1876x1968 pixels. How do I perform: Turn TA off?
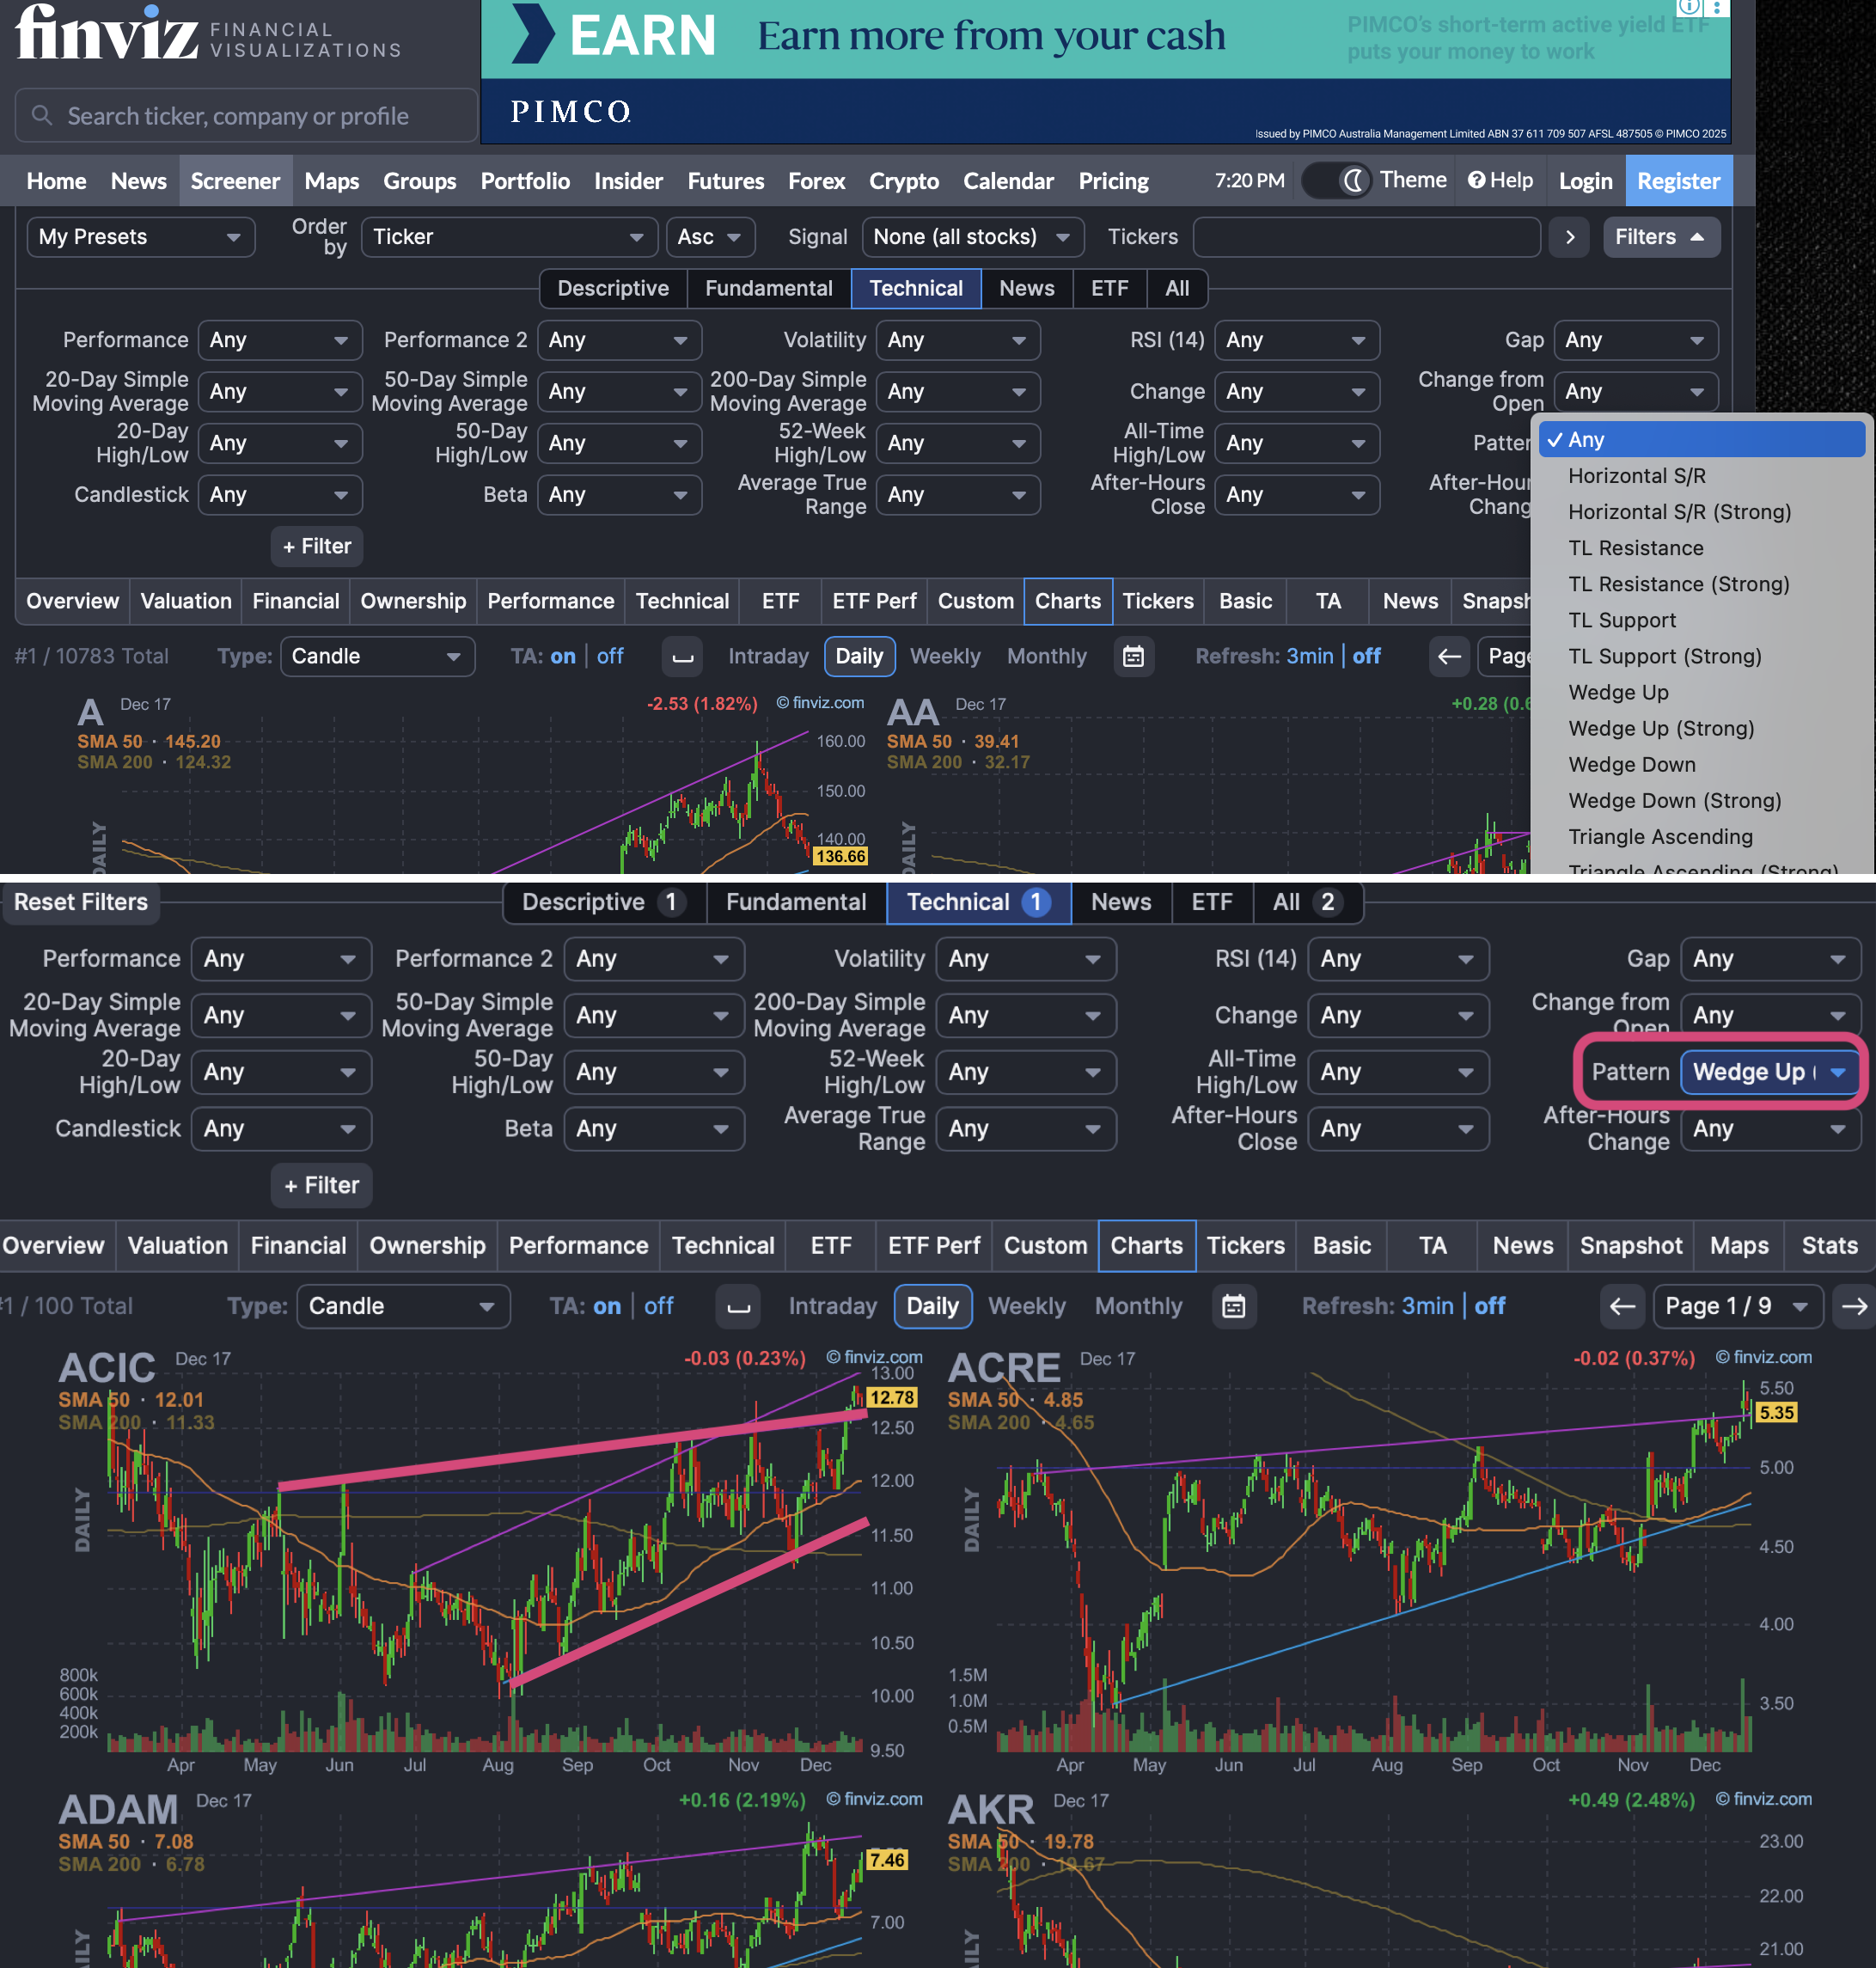point(659,1306)
